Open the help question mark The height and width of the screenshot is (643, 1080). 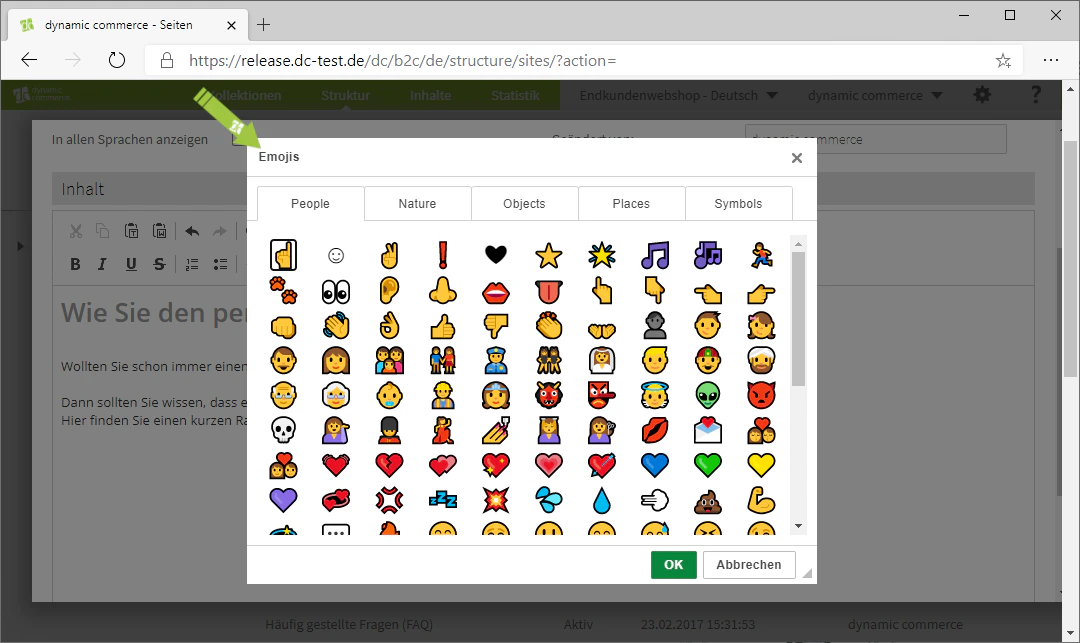[x=1036, y=95]
